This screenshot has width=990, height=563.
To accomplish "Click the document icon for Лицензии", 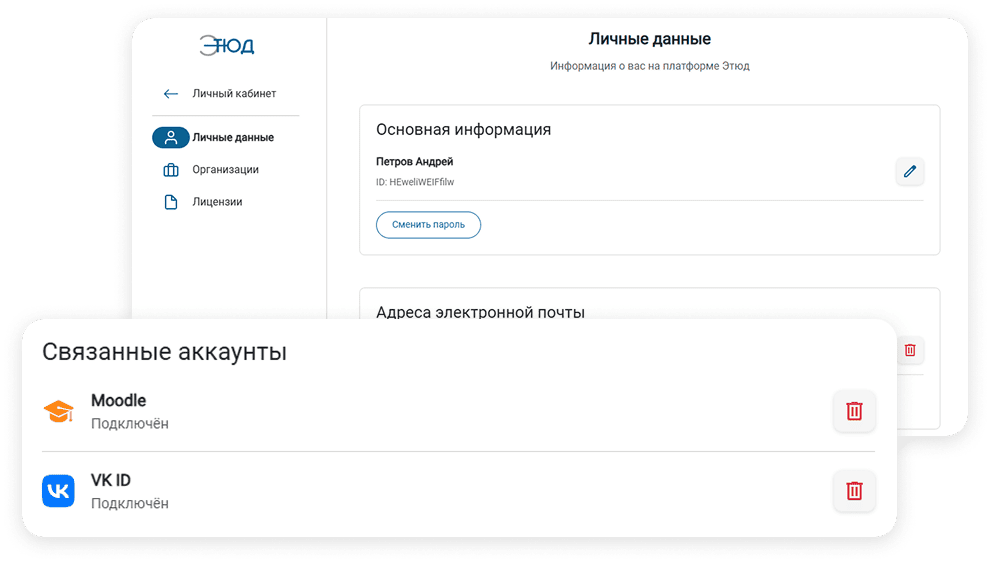I will point(171,202).
